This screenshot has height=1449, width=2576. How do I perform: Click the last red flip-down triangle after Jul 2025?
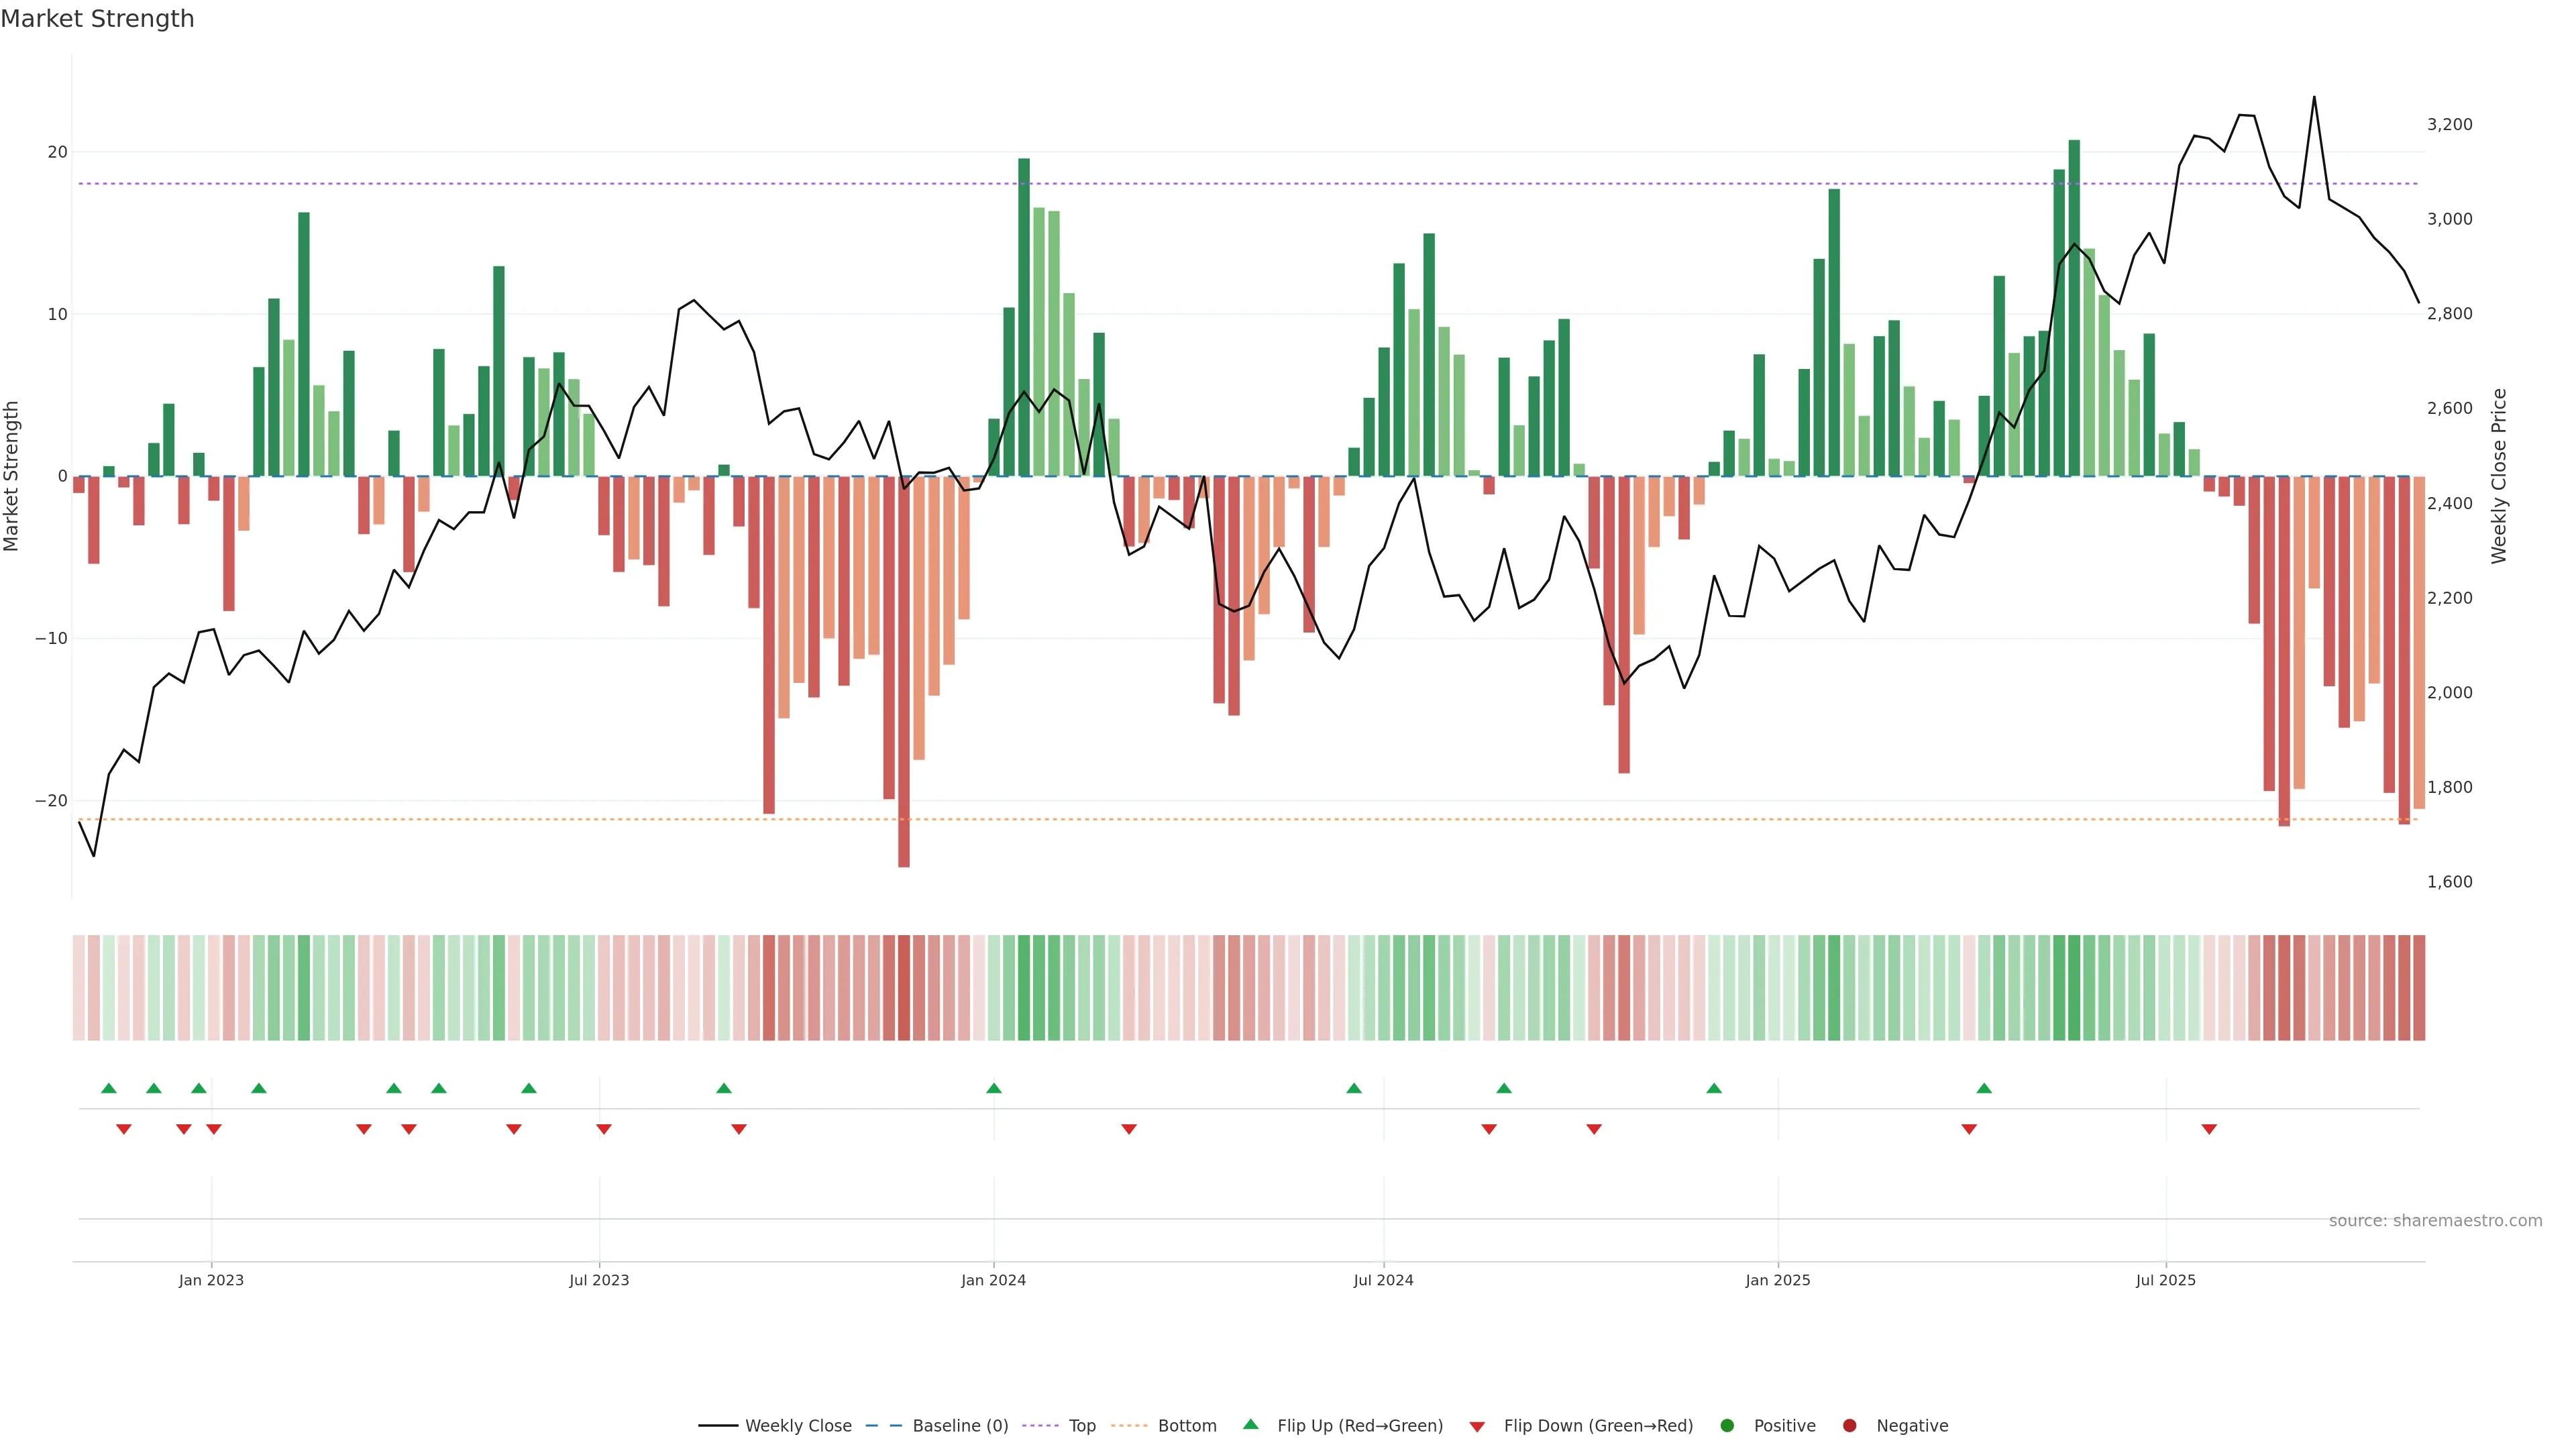tap(2209, 1129)
